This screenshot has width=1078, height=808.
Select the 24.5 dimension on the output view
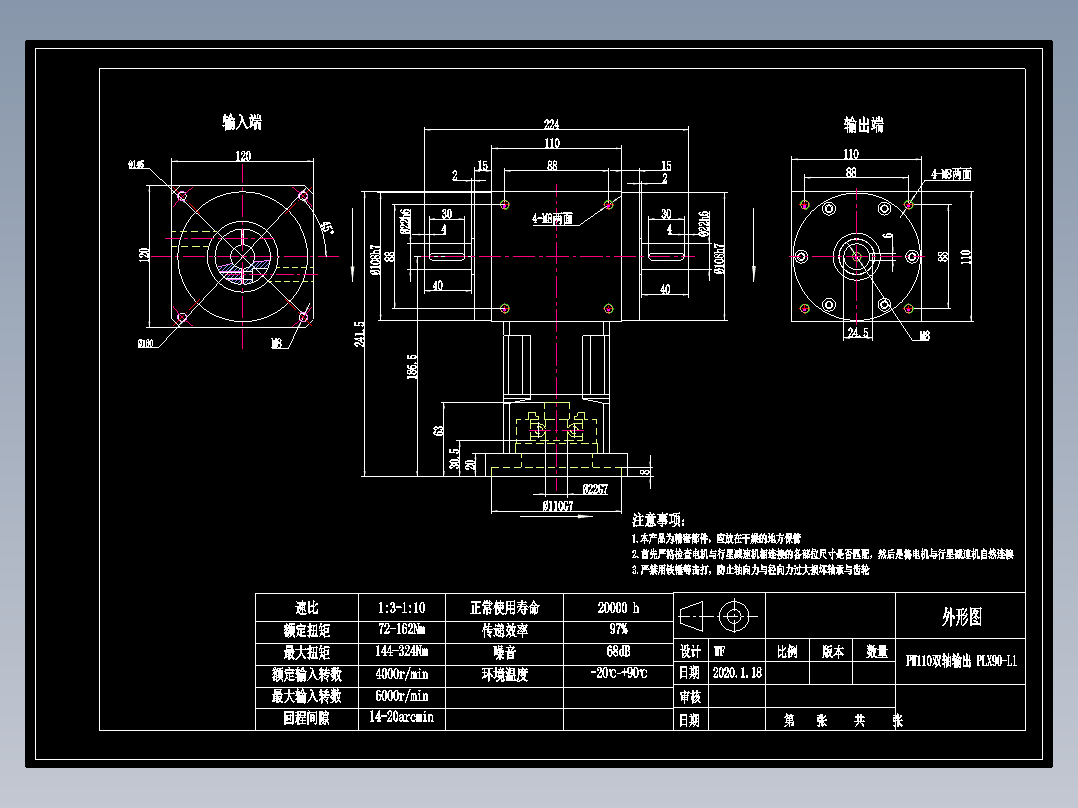857,331
